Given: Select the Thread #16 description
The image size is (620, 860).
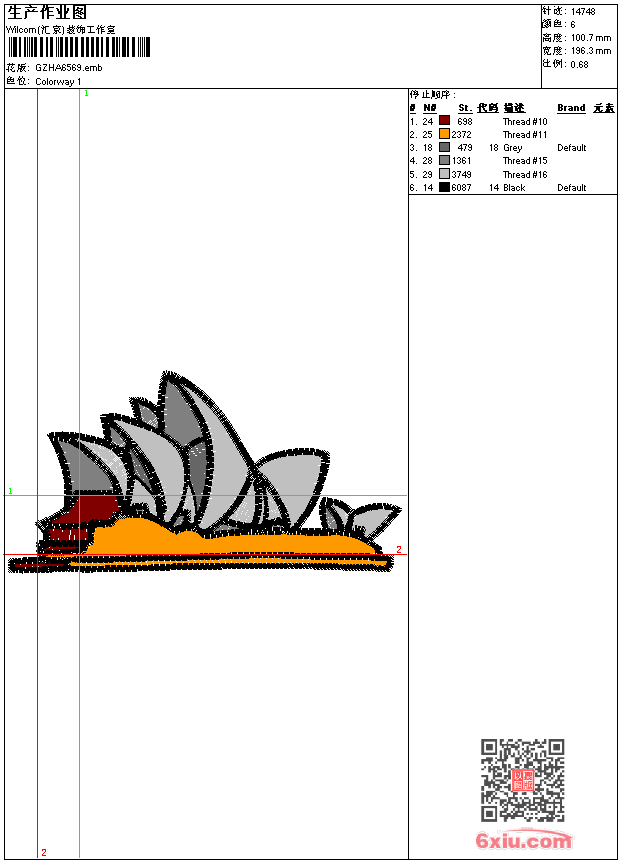Looking at the screenshot, I should tap(525, 174).
